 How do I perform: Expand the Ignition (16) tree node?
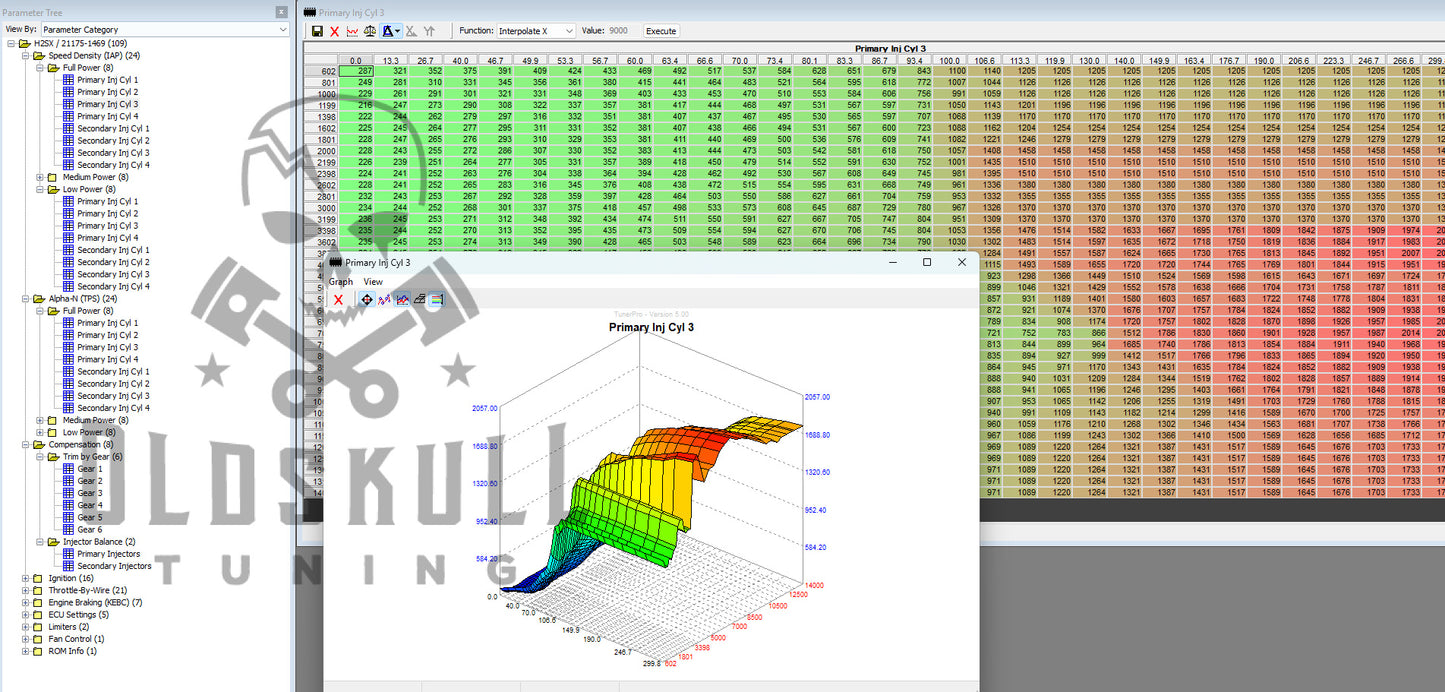tap(26, 578)
